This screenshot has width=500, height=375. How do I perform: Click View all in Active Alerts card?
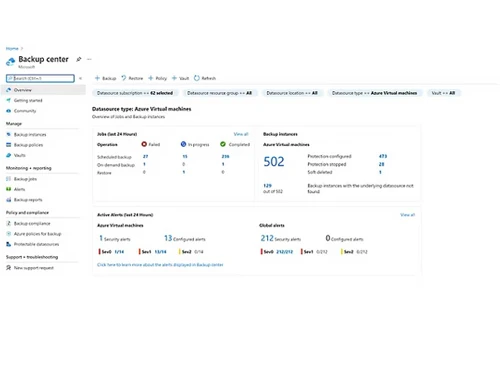click(407, 215)
